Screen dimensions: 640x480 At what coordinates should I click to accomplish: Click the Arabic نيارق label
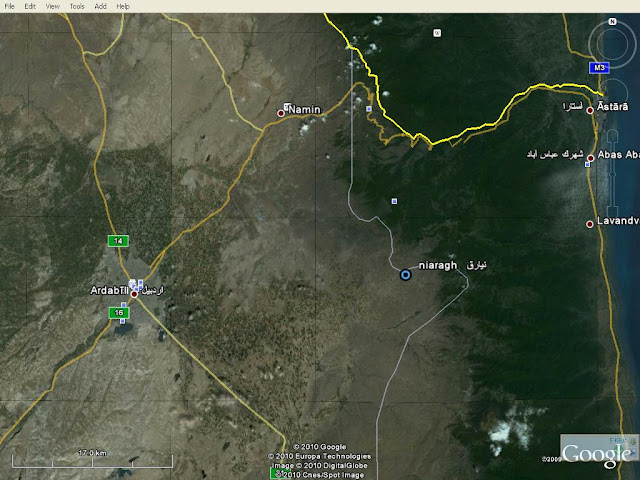point(477,265)
